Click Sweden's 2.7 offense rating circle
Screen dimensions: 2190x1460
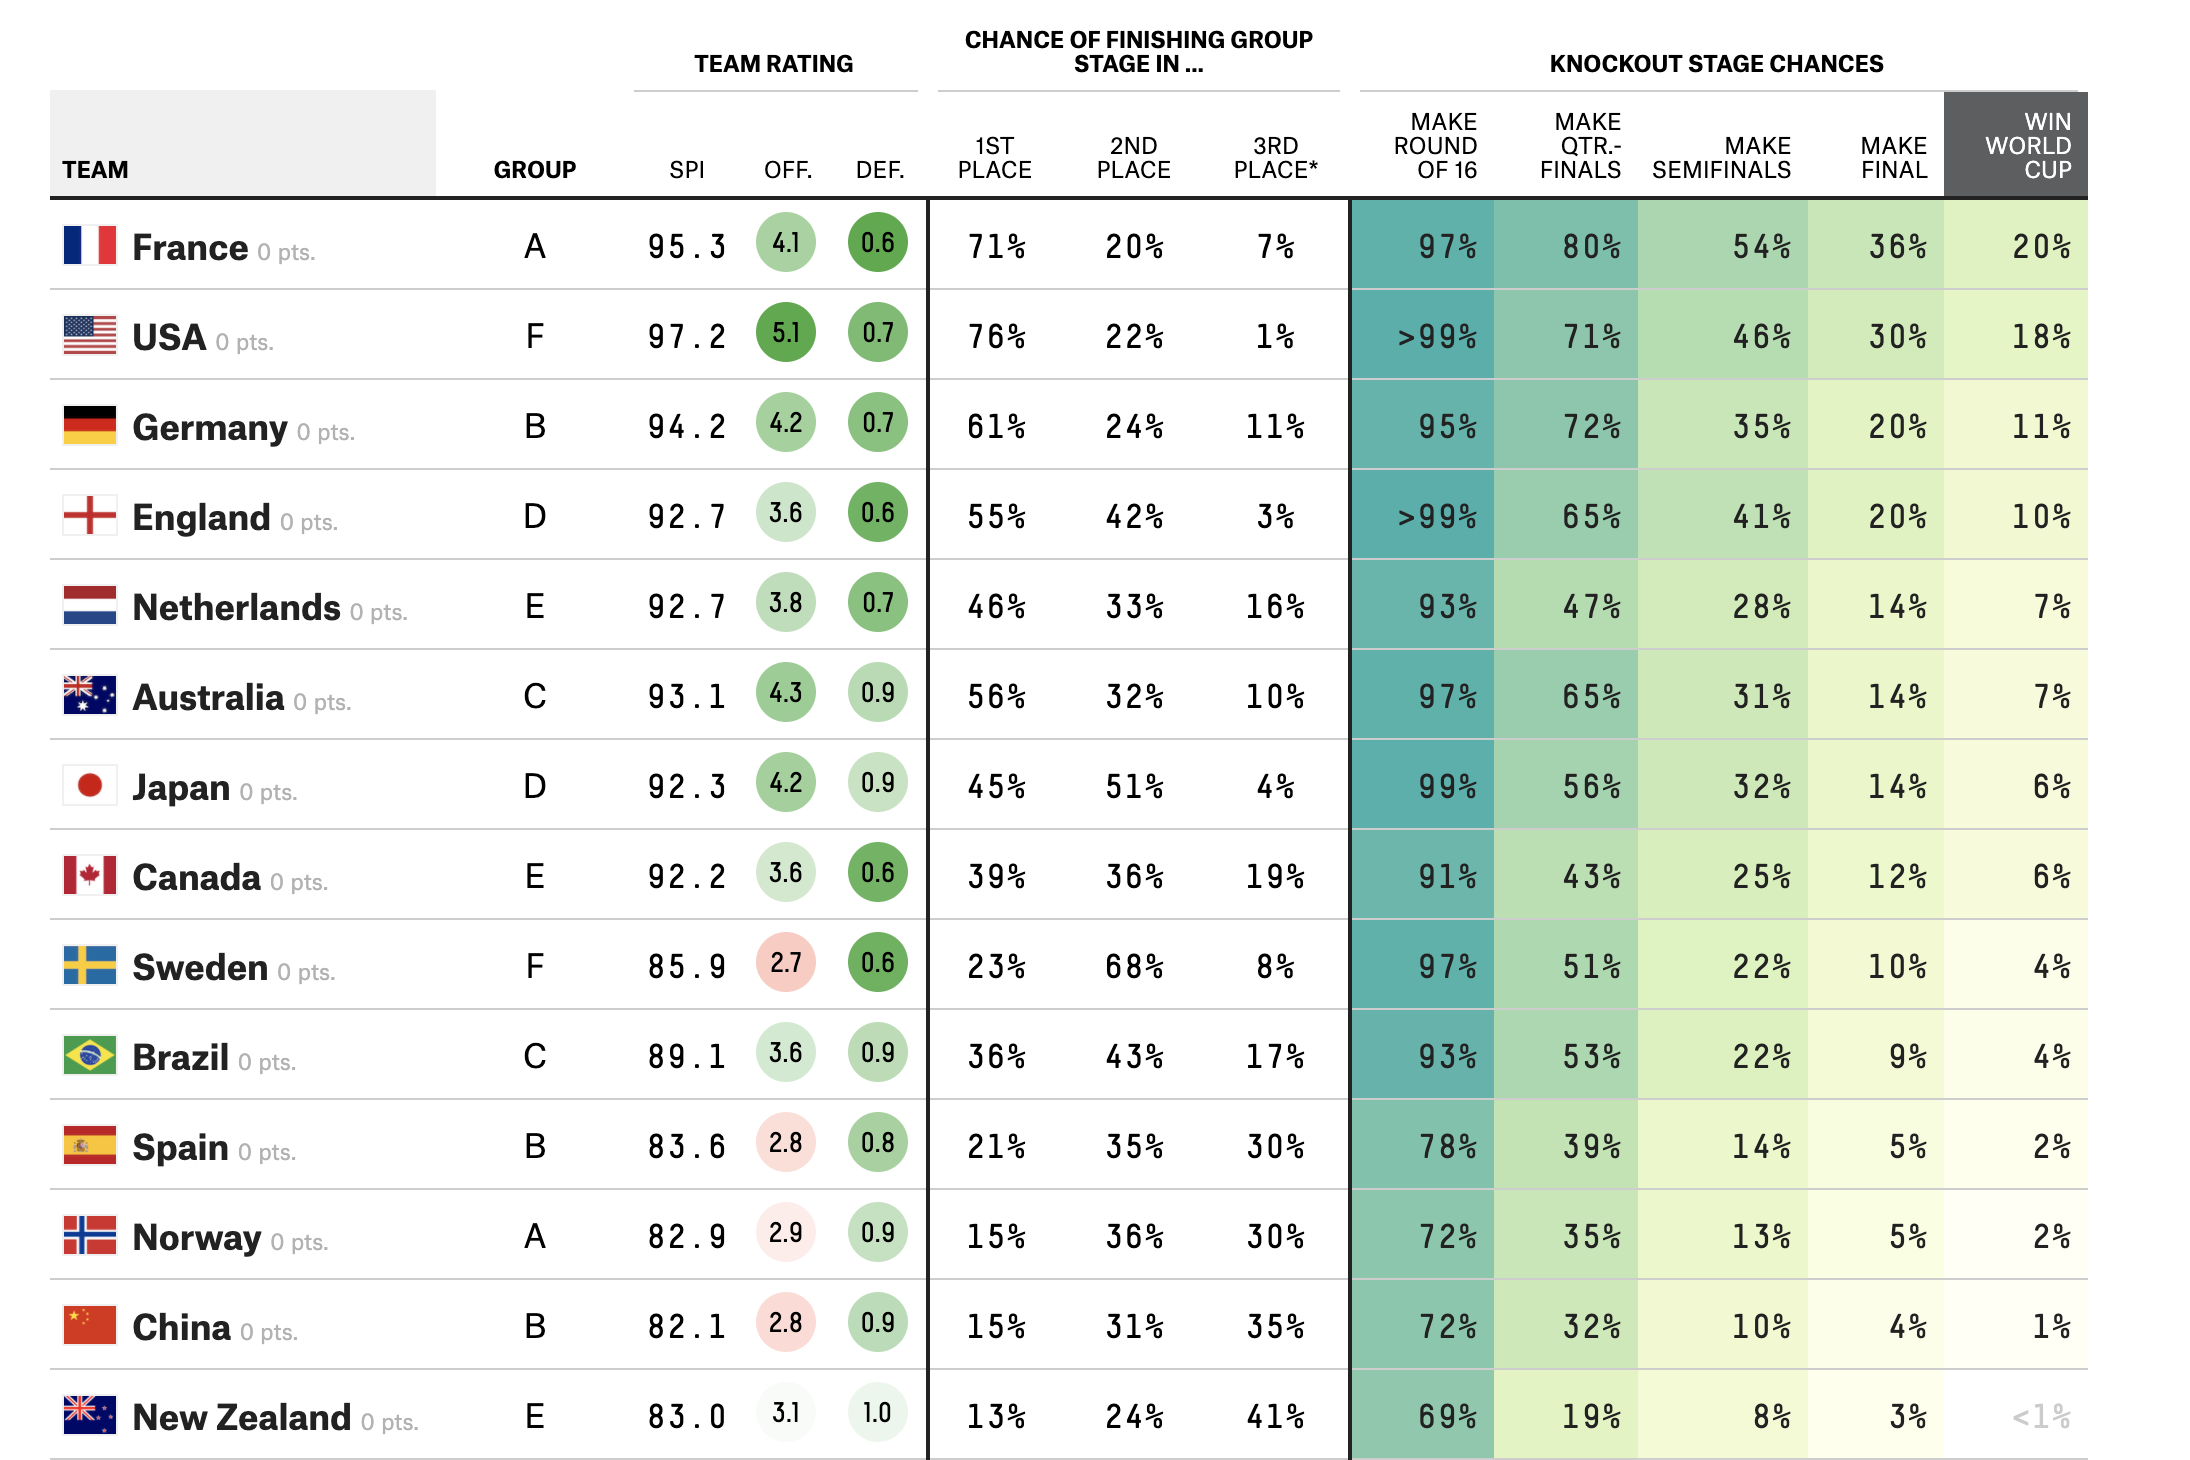(786, 962)
